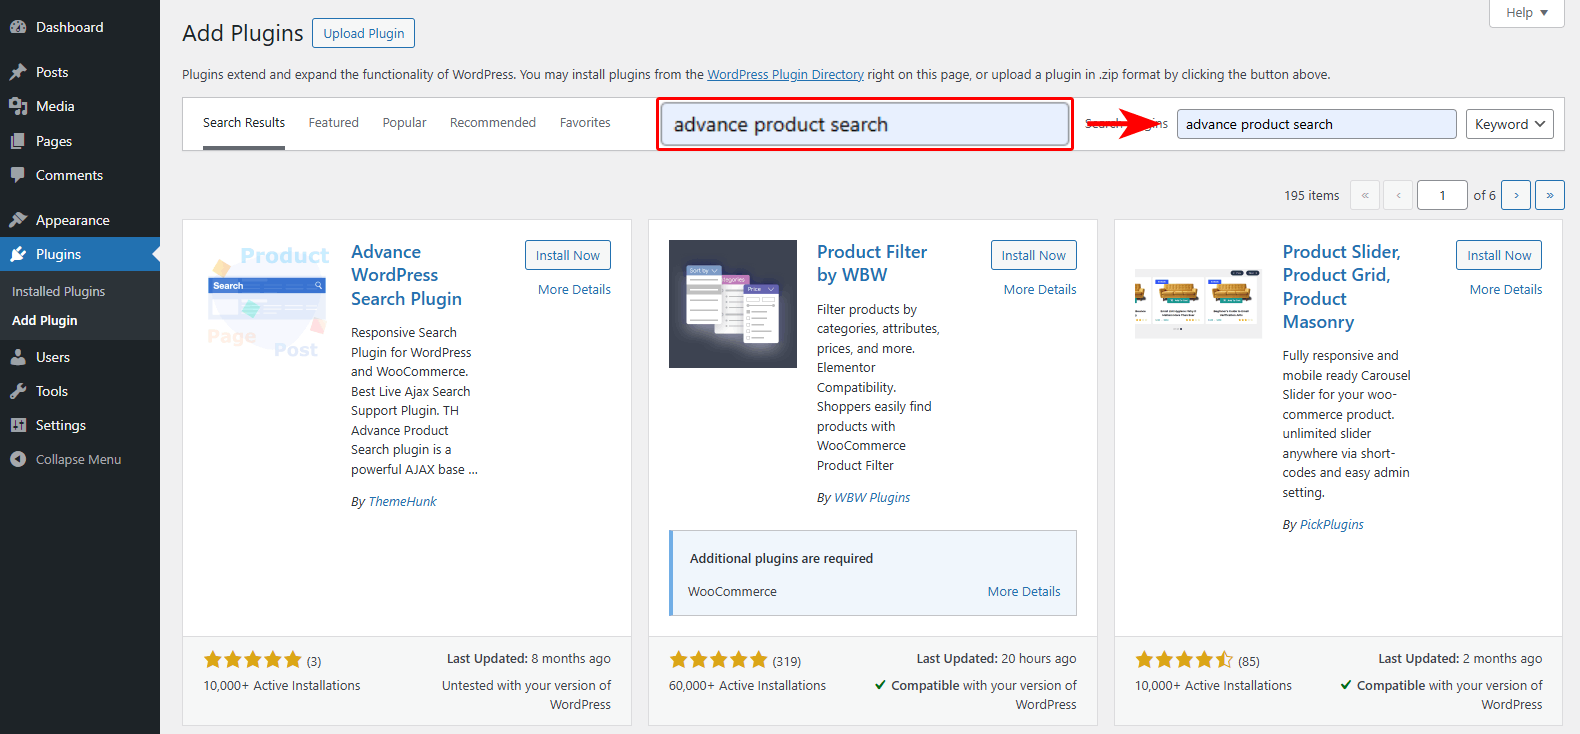Viewport: 1580px width, 734px height.
Task: Open Advance WordPress Search Plugin title
Action: (406, 275)
